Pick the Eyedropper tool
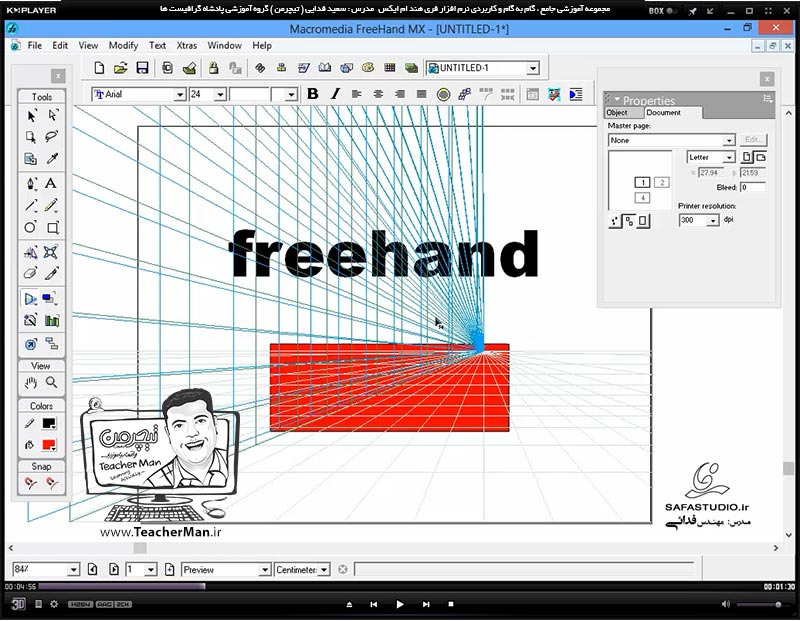The width and height of the screenshot is (800, 621). coord(52,158)
